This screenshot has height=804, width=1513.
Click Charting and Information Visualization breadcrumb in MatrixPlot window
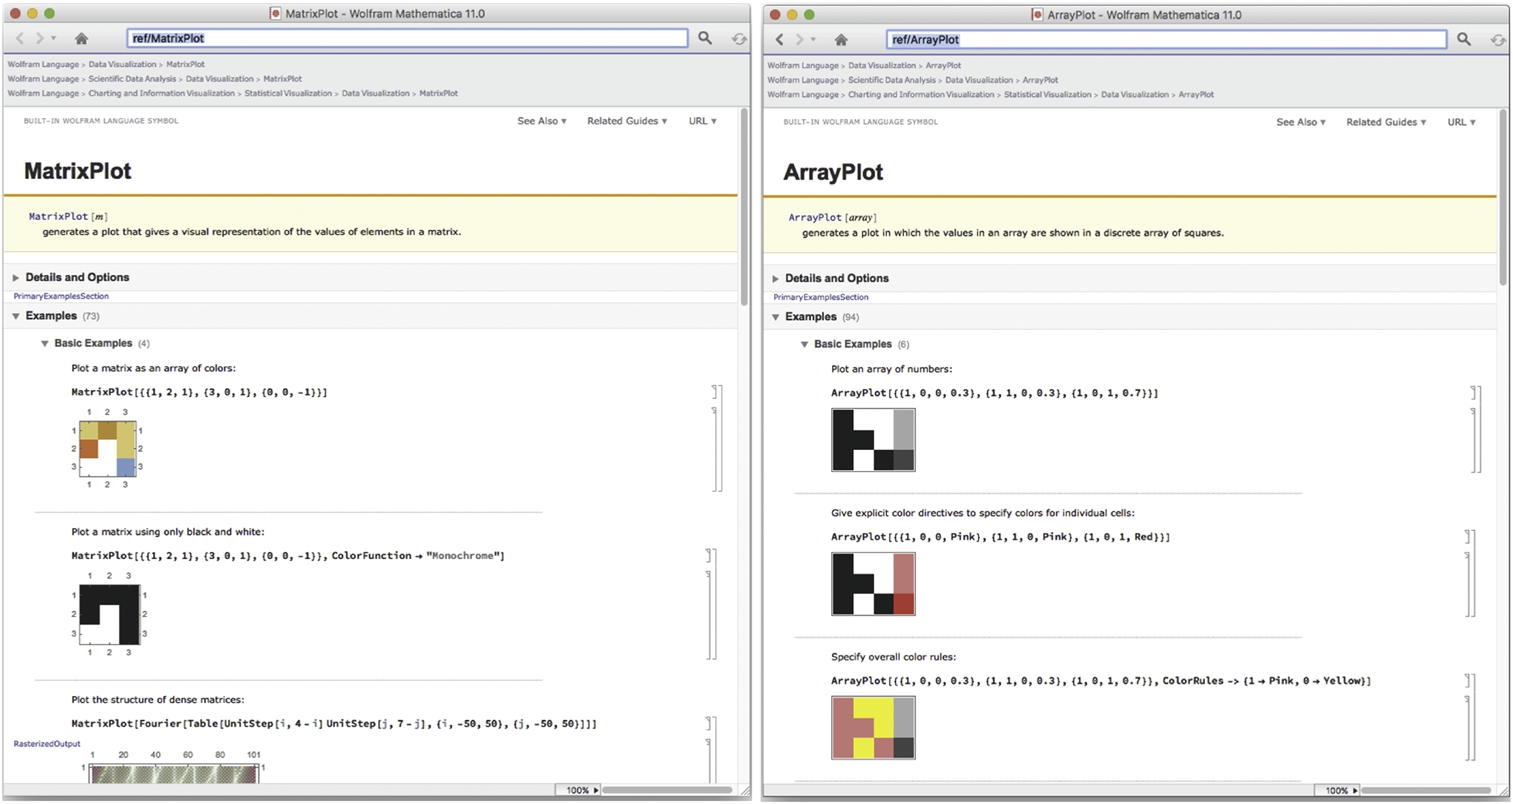pyautogui.click(x=163, y=93)
